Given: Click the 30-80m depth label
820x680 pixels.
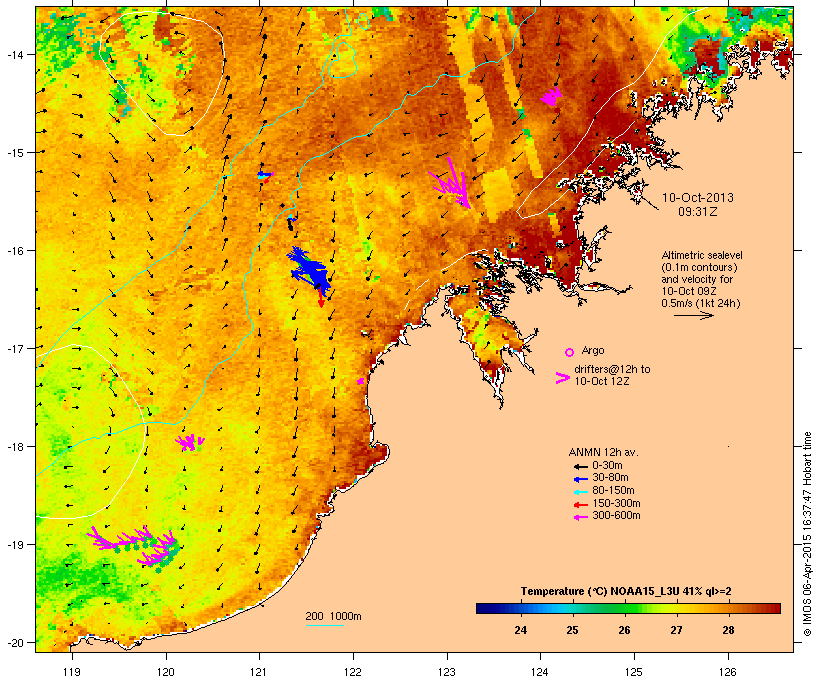Looking at the screenshot, I should click(610, 478).
